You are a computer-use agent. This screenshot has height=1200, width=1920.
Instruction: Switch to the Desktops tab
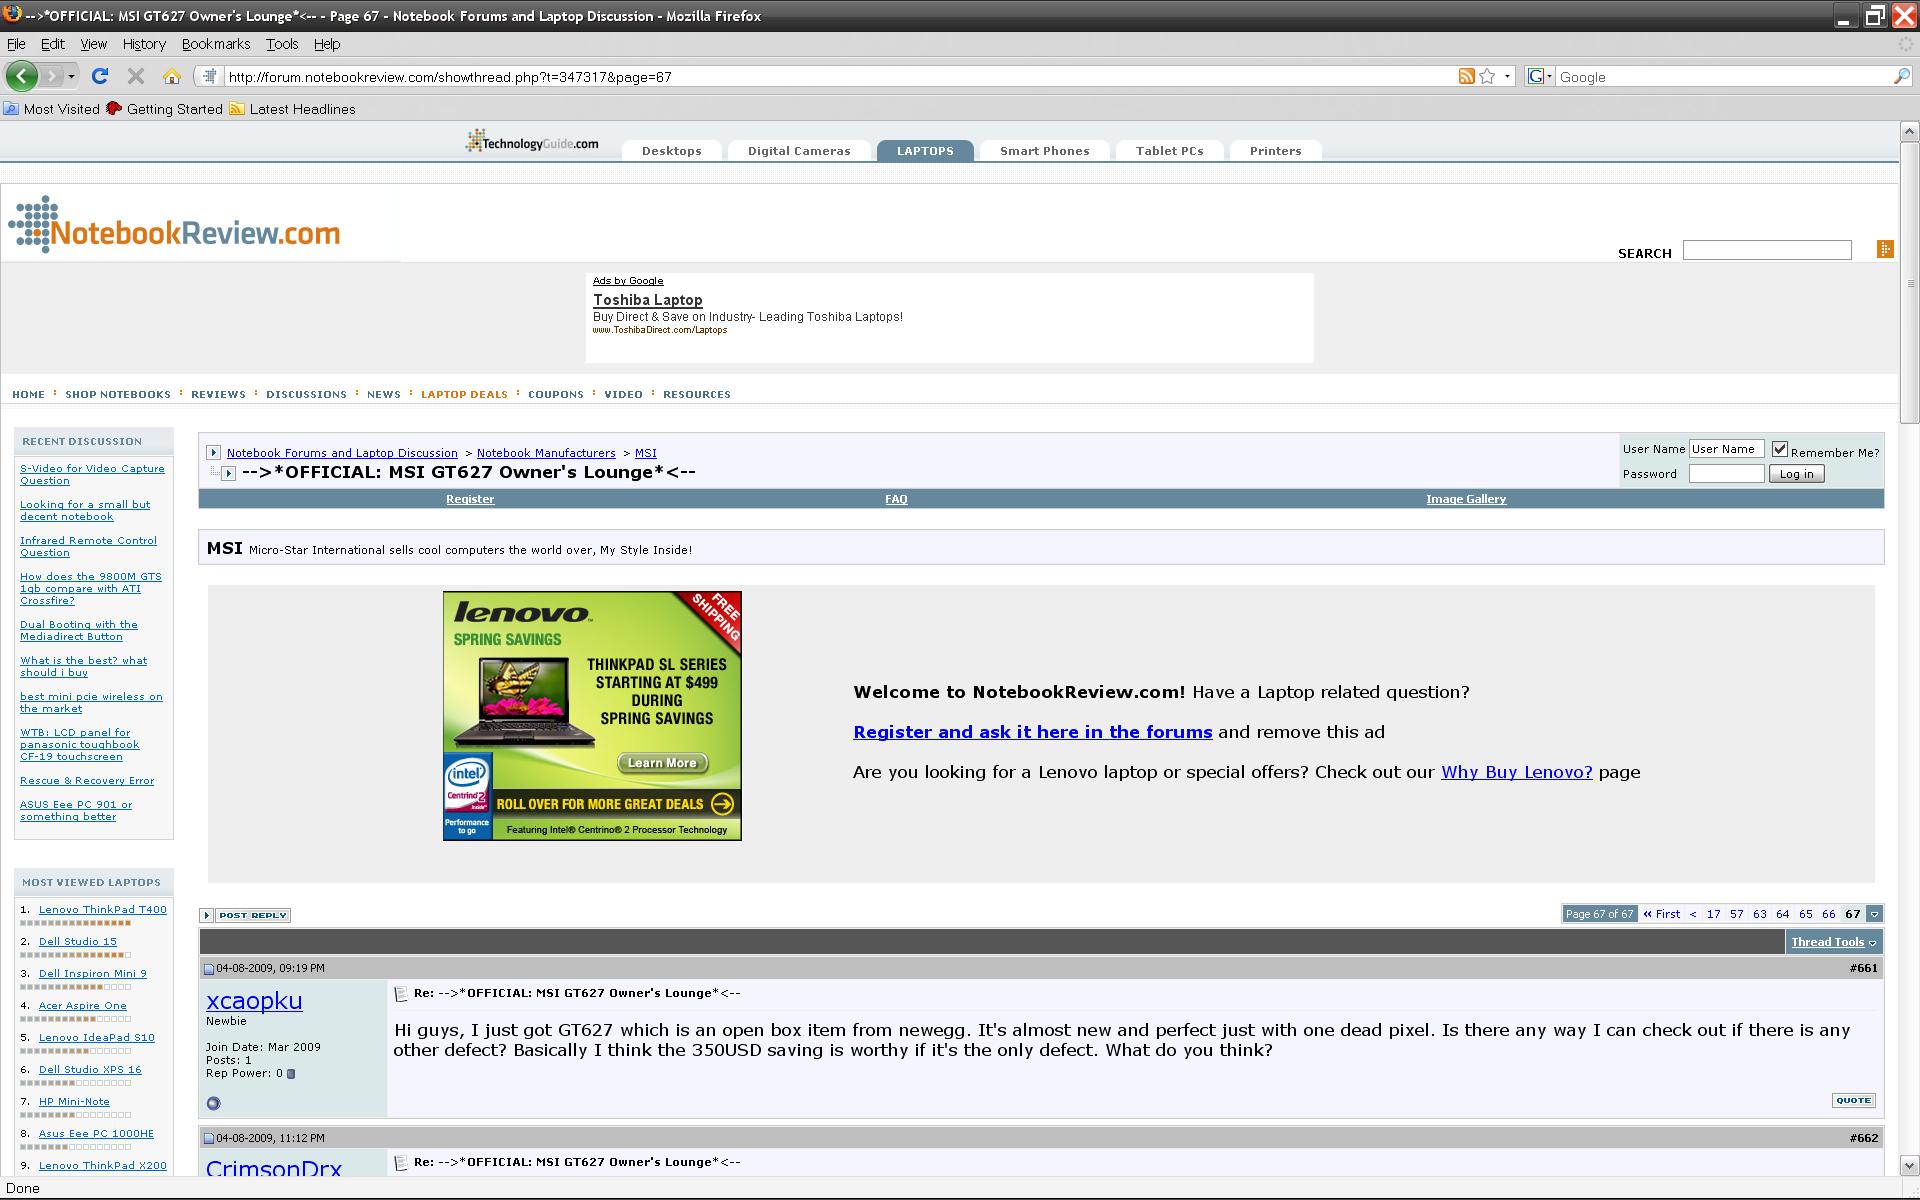click(671, 151)
